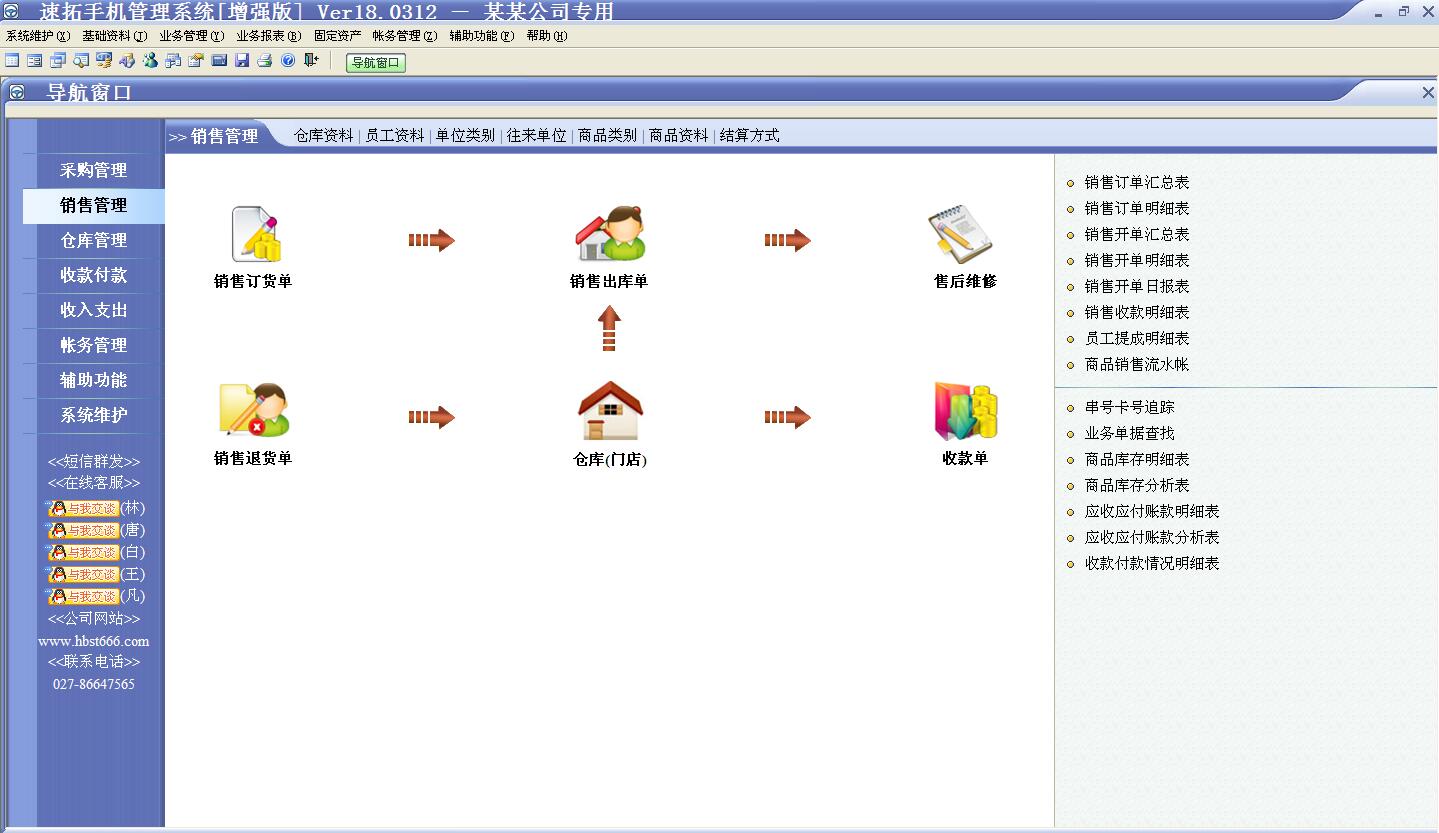Open the 仓库资料 link in top bar

point(324,135)
